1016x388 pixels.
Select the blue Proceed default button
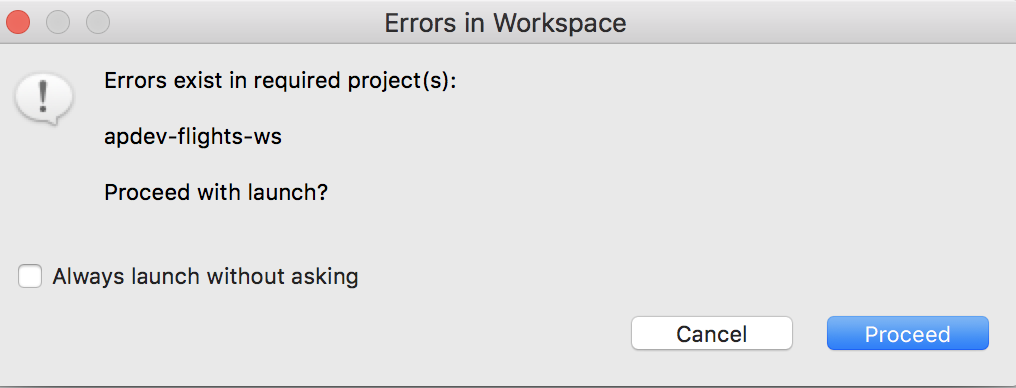(908, 334)
